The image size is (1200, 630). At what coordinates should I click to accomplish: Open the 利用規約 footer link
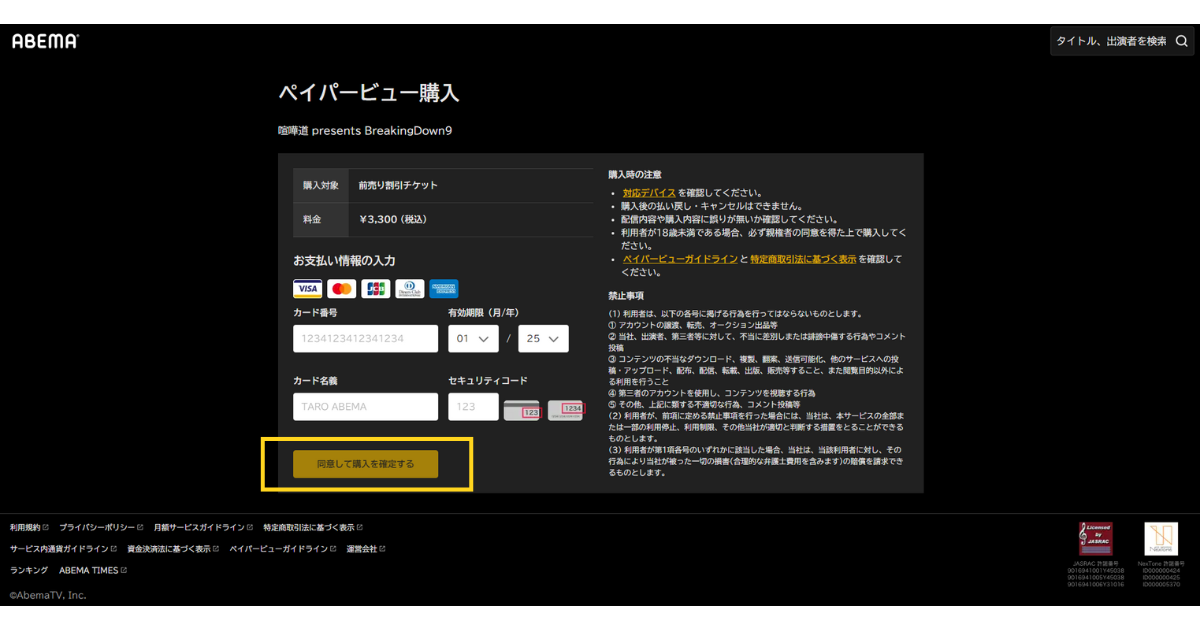(25, 527)
